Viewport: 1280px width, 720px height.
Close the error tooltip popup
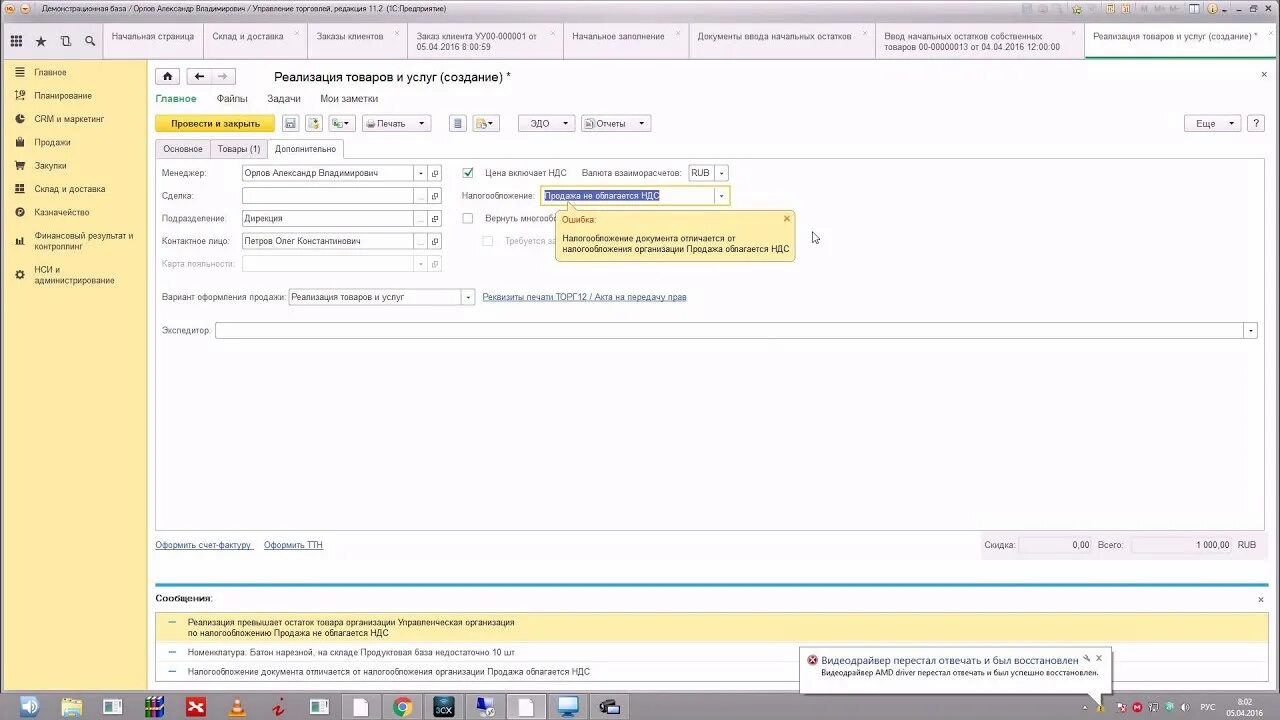(x=787, y=218)
